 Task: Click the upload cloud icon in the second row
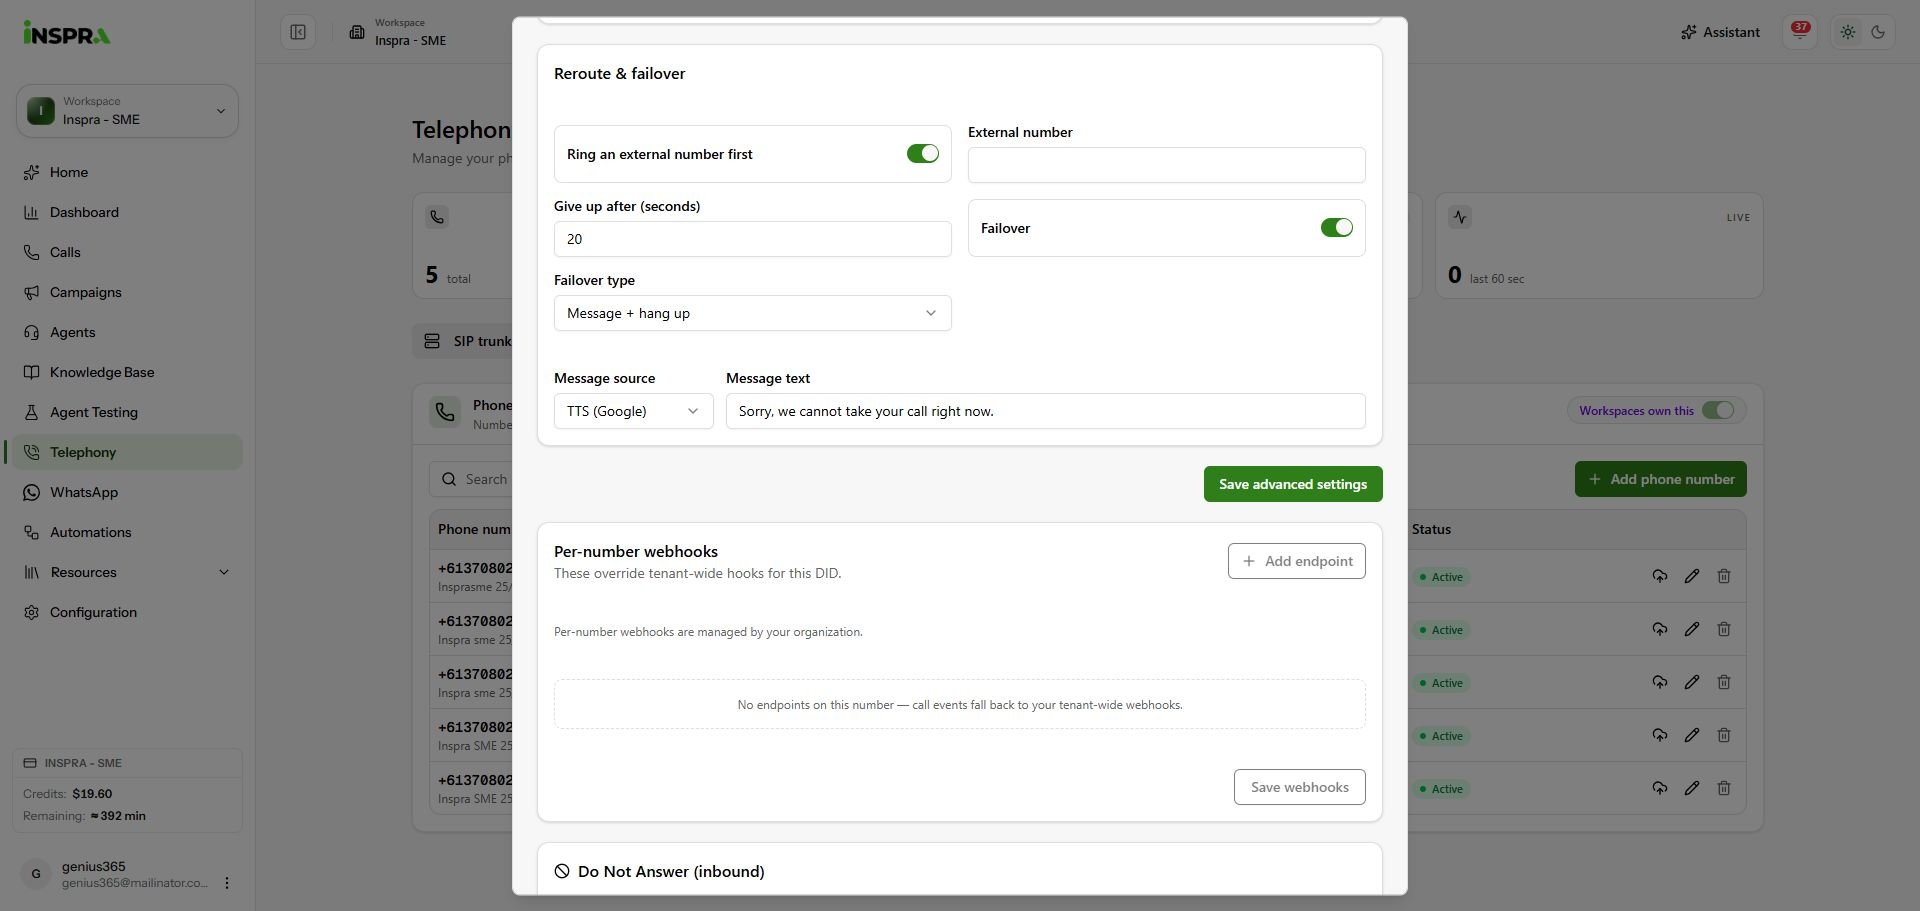(1659, 629)
